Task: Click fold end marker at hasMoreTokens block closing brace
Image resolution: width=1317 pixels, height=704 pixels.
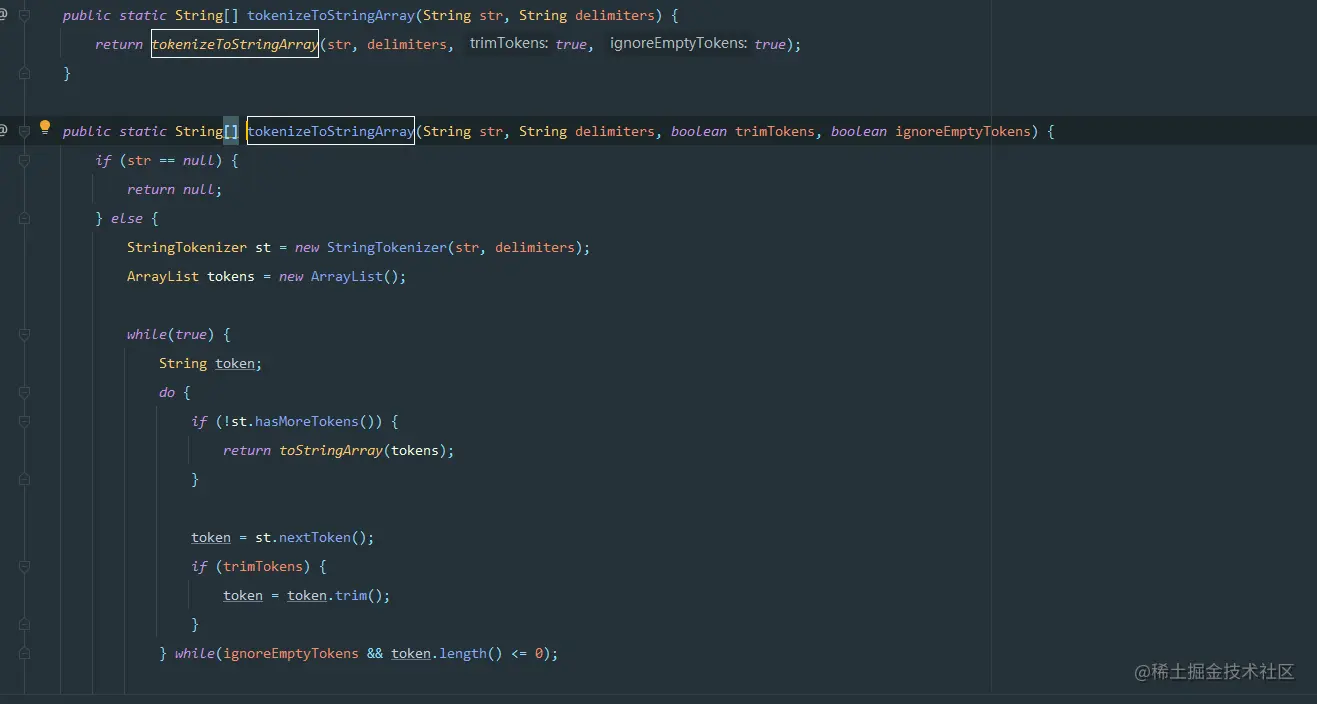Action: click(x=24, y=479)
